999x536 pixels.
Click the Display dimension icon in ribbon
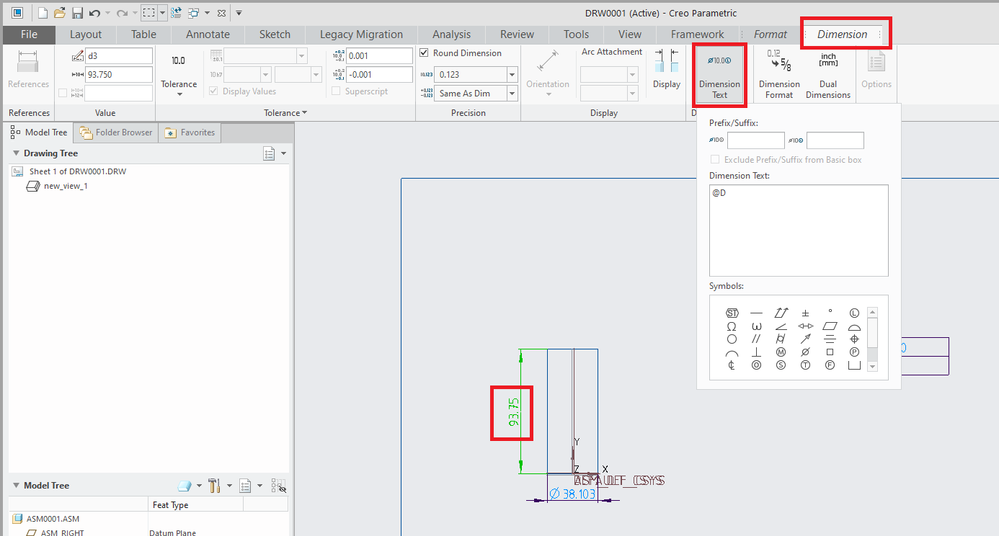click(666, 71)
